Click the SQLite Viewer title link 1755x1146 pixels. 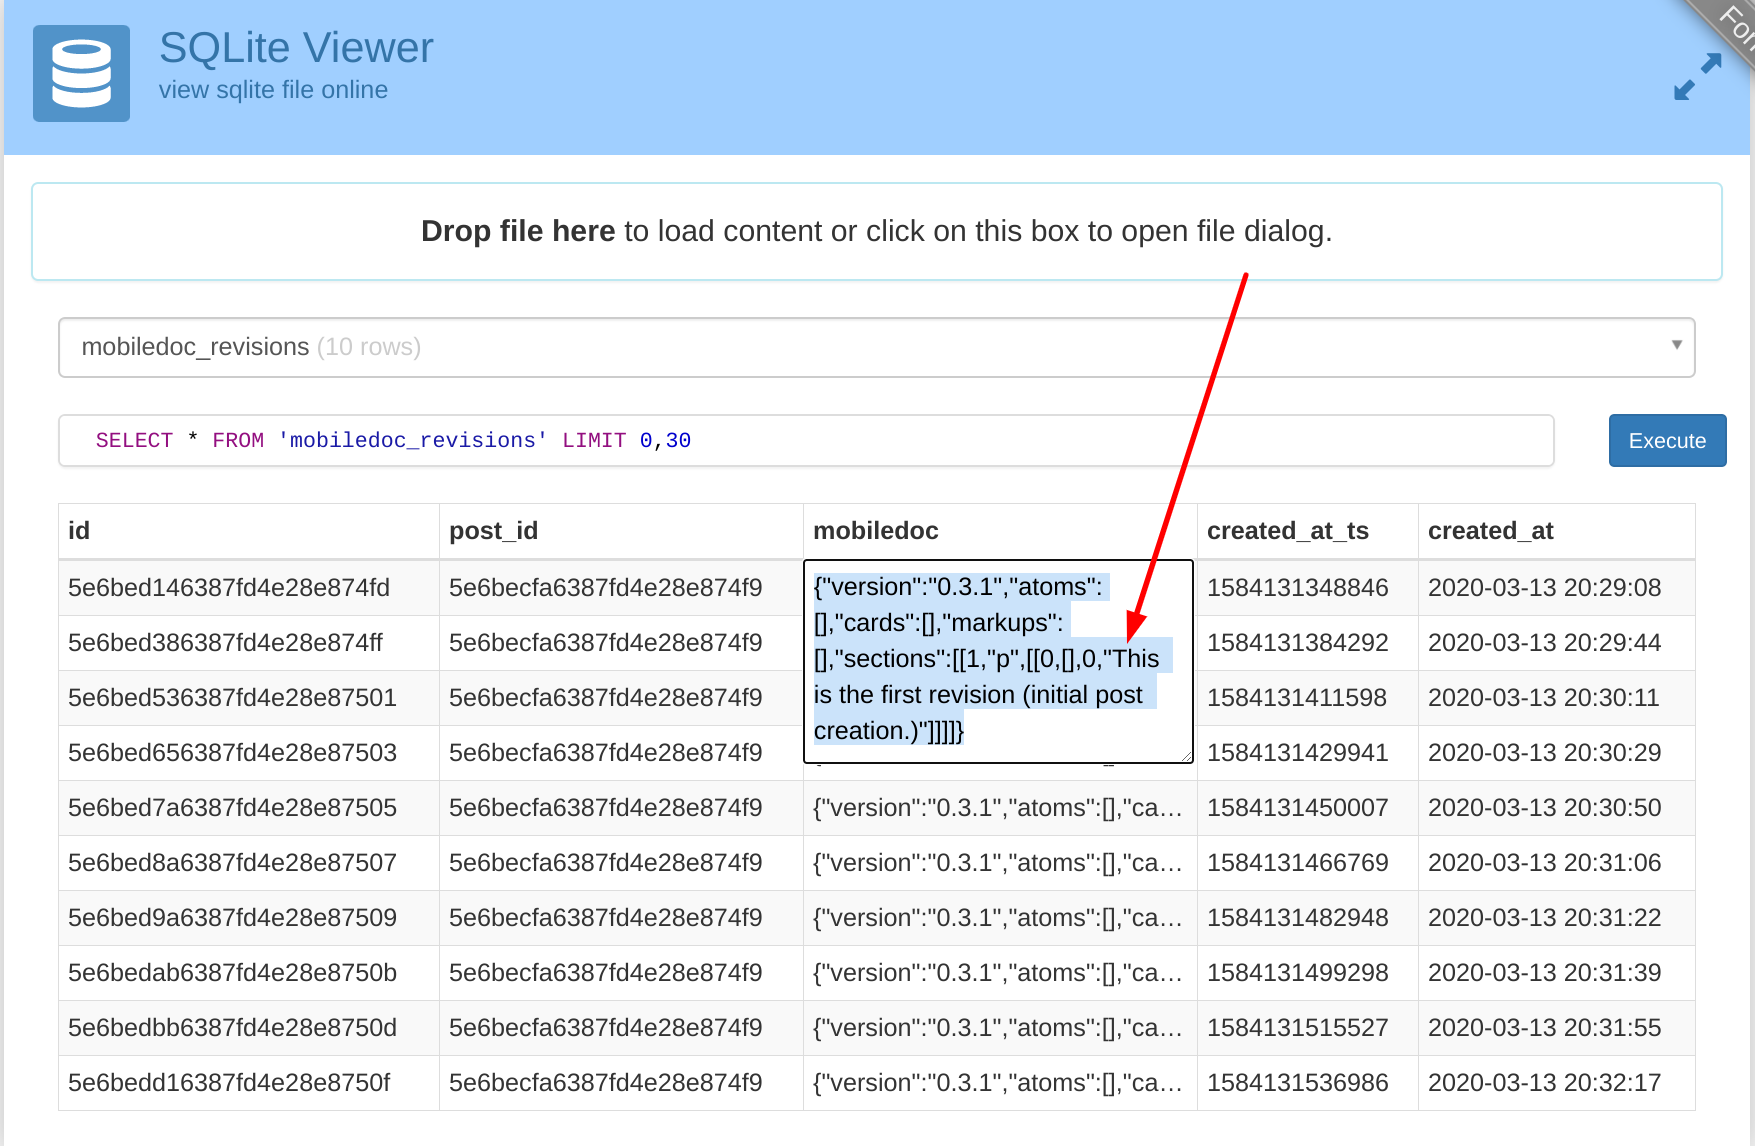click(x=296, y=48)
